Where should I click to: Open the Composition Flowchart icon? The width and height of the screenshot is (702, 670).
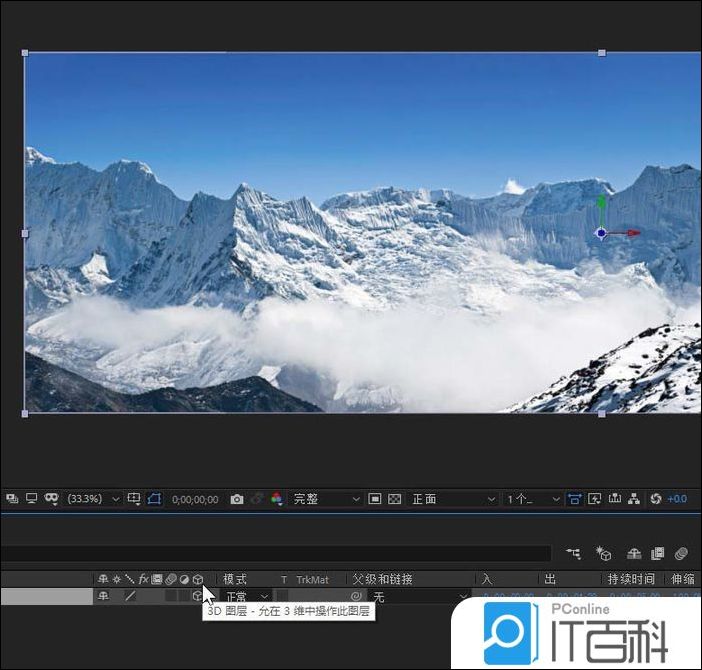pyautogui.click(x=634, y=499)
